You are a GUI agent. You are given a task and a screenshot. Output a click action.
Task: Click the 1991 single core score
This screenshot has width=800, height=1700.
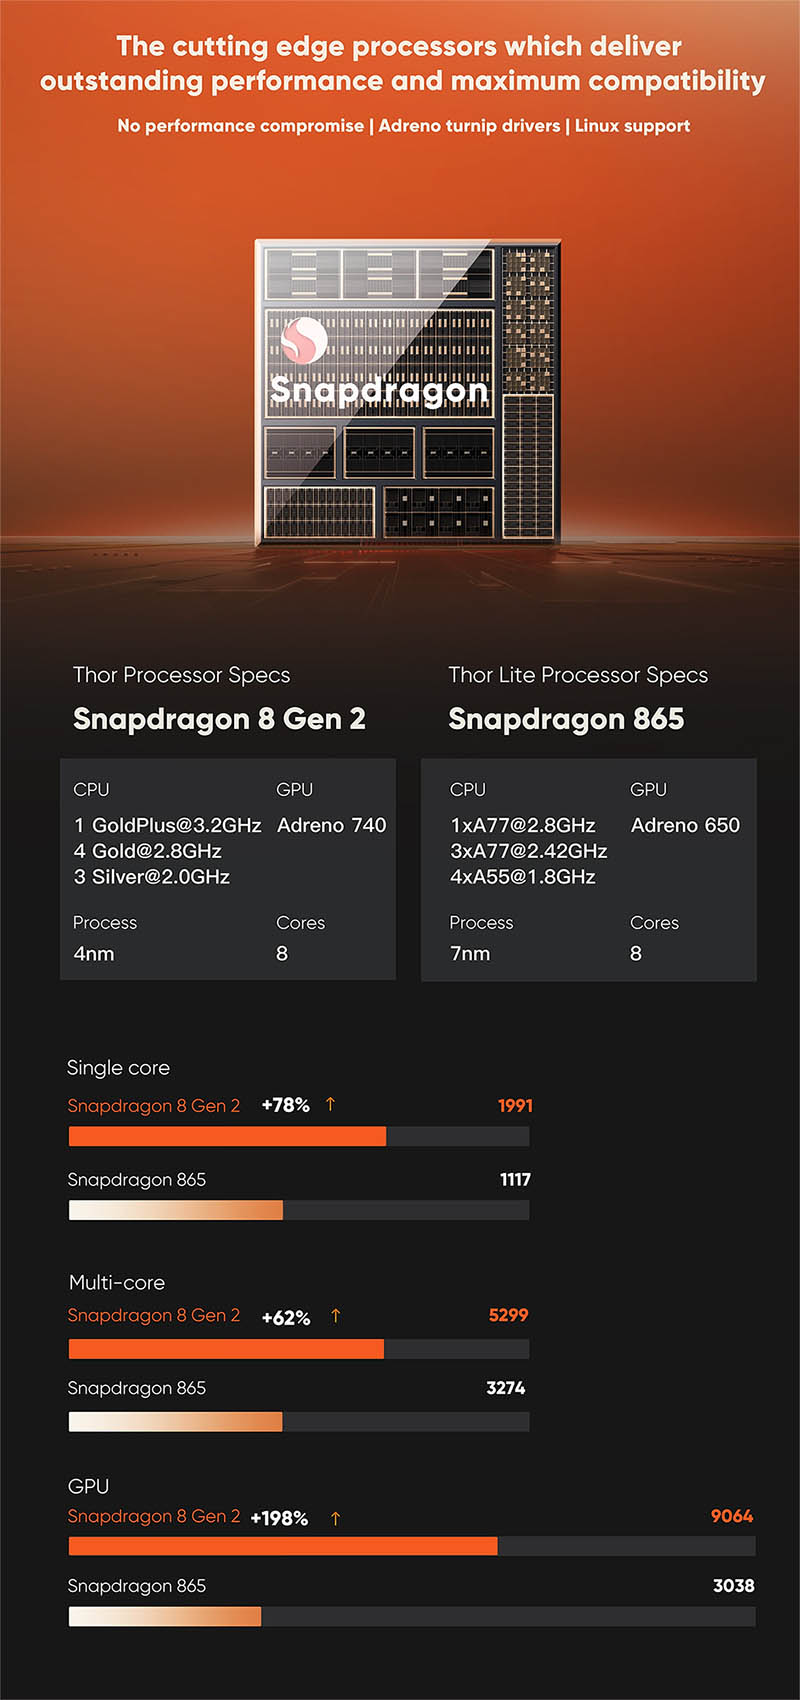click(x=515, y=1105)
